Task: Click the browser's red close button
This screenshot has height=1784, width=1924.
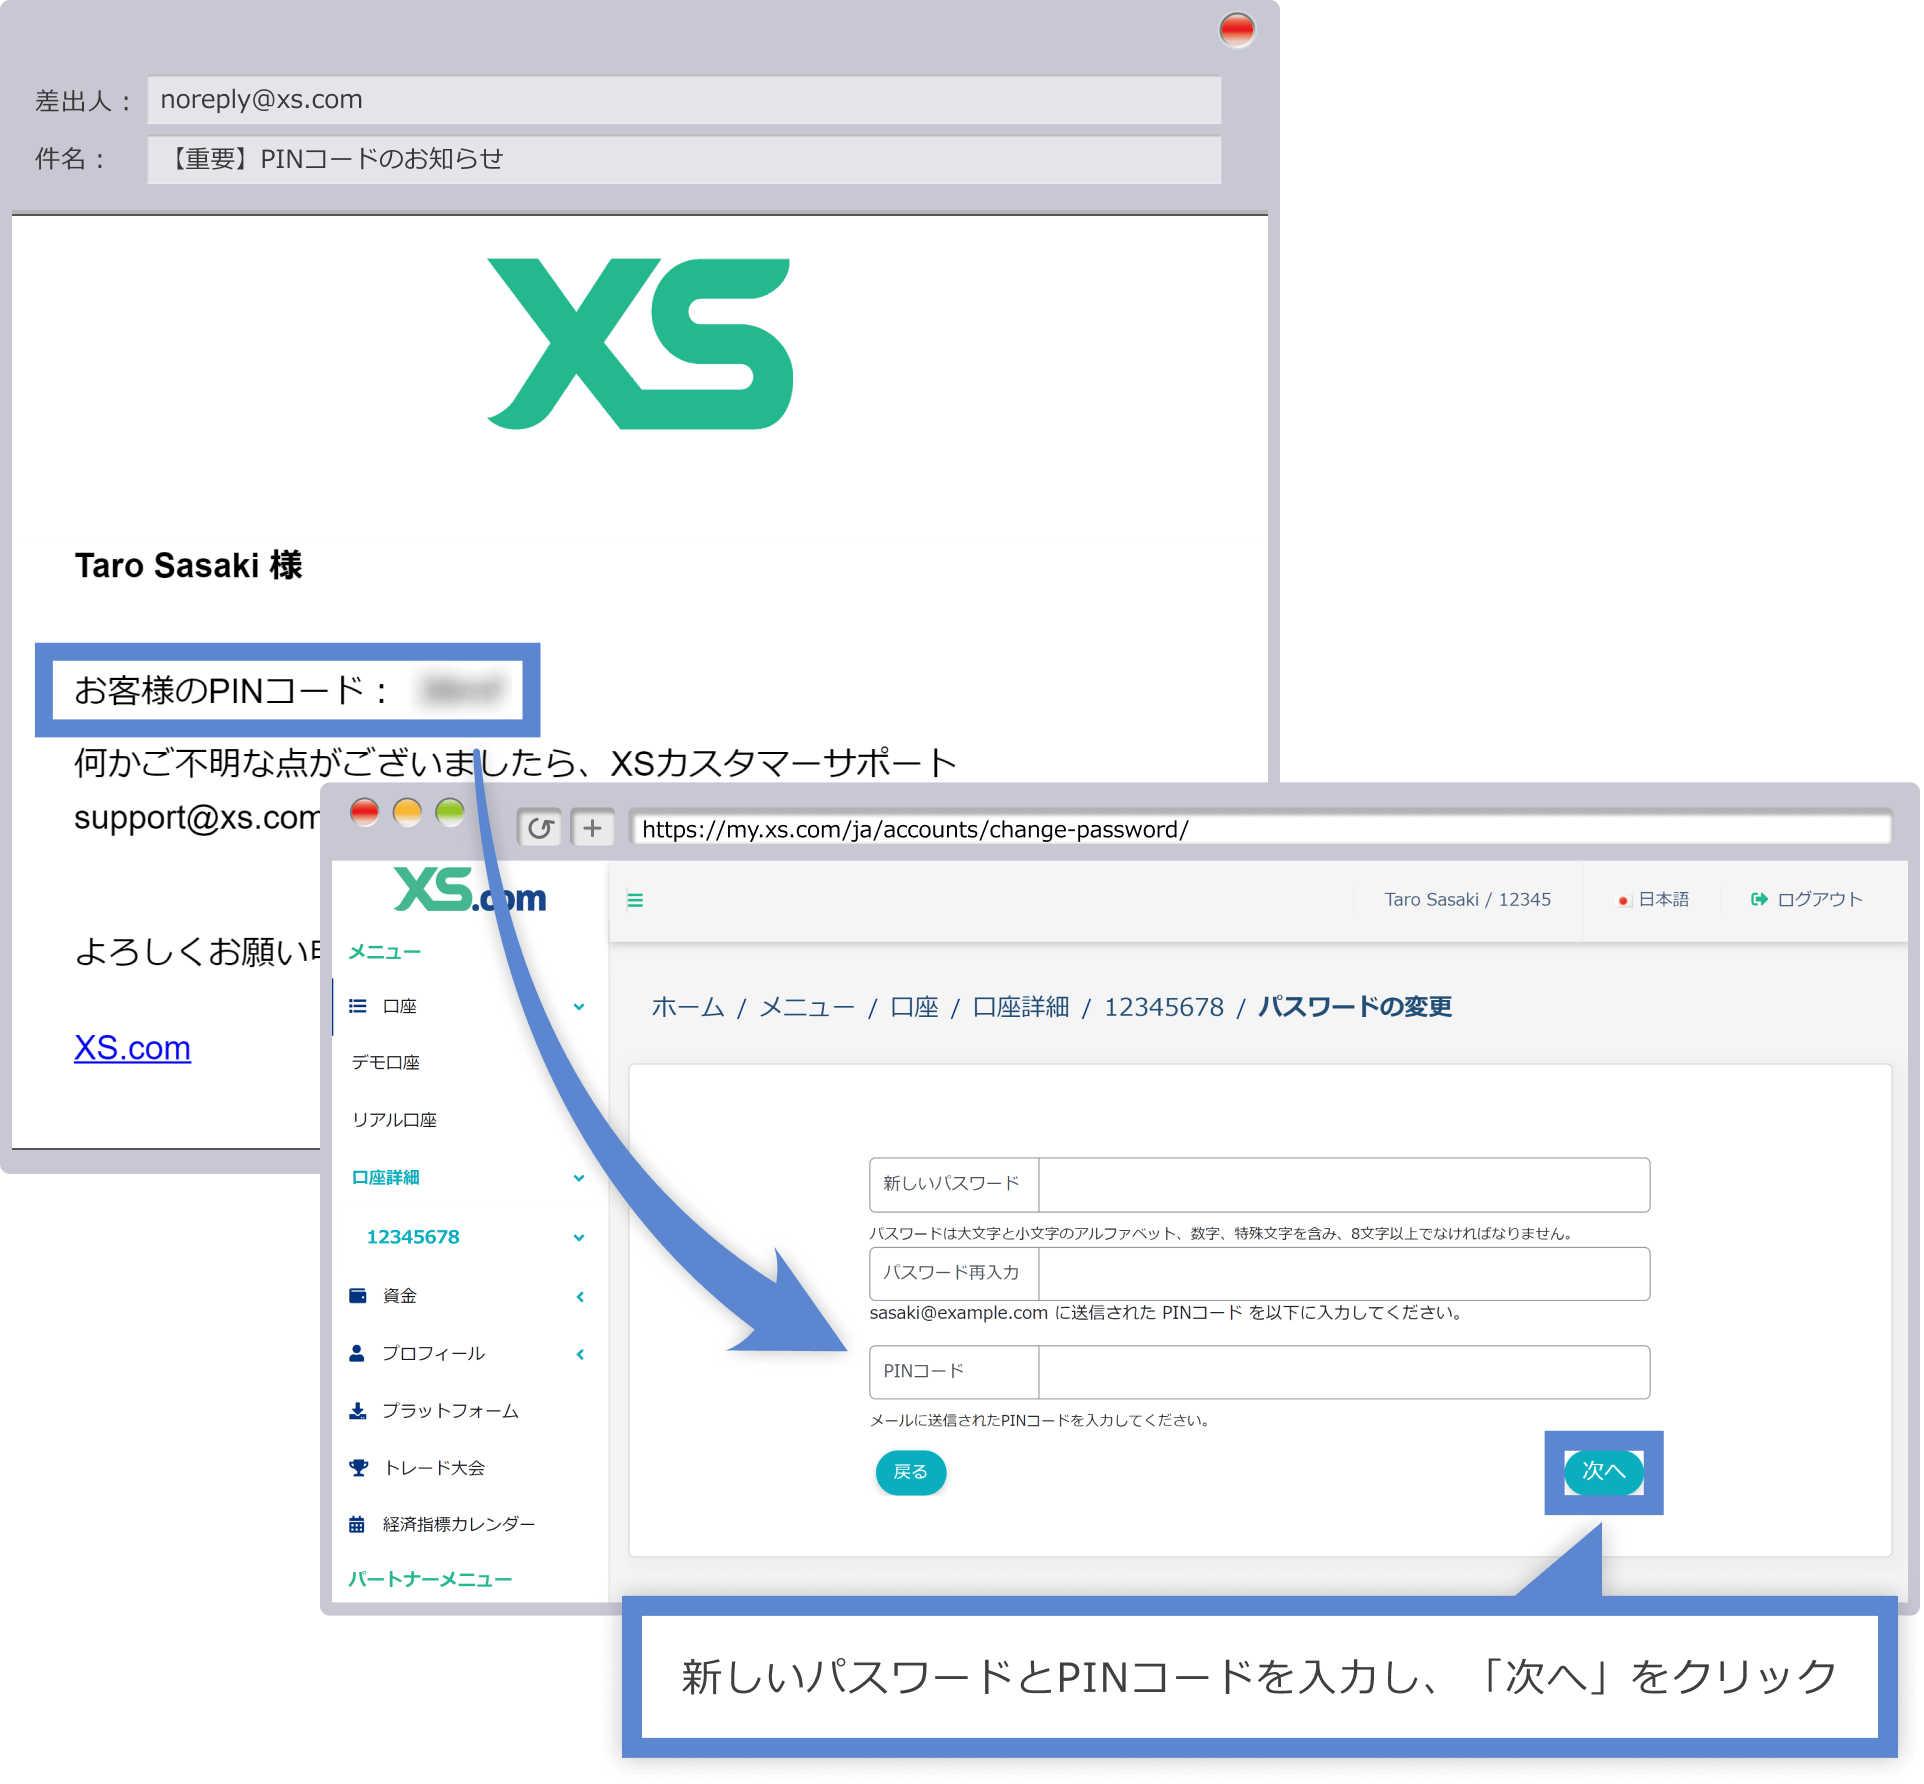Action: click(x=364, y=812)
